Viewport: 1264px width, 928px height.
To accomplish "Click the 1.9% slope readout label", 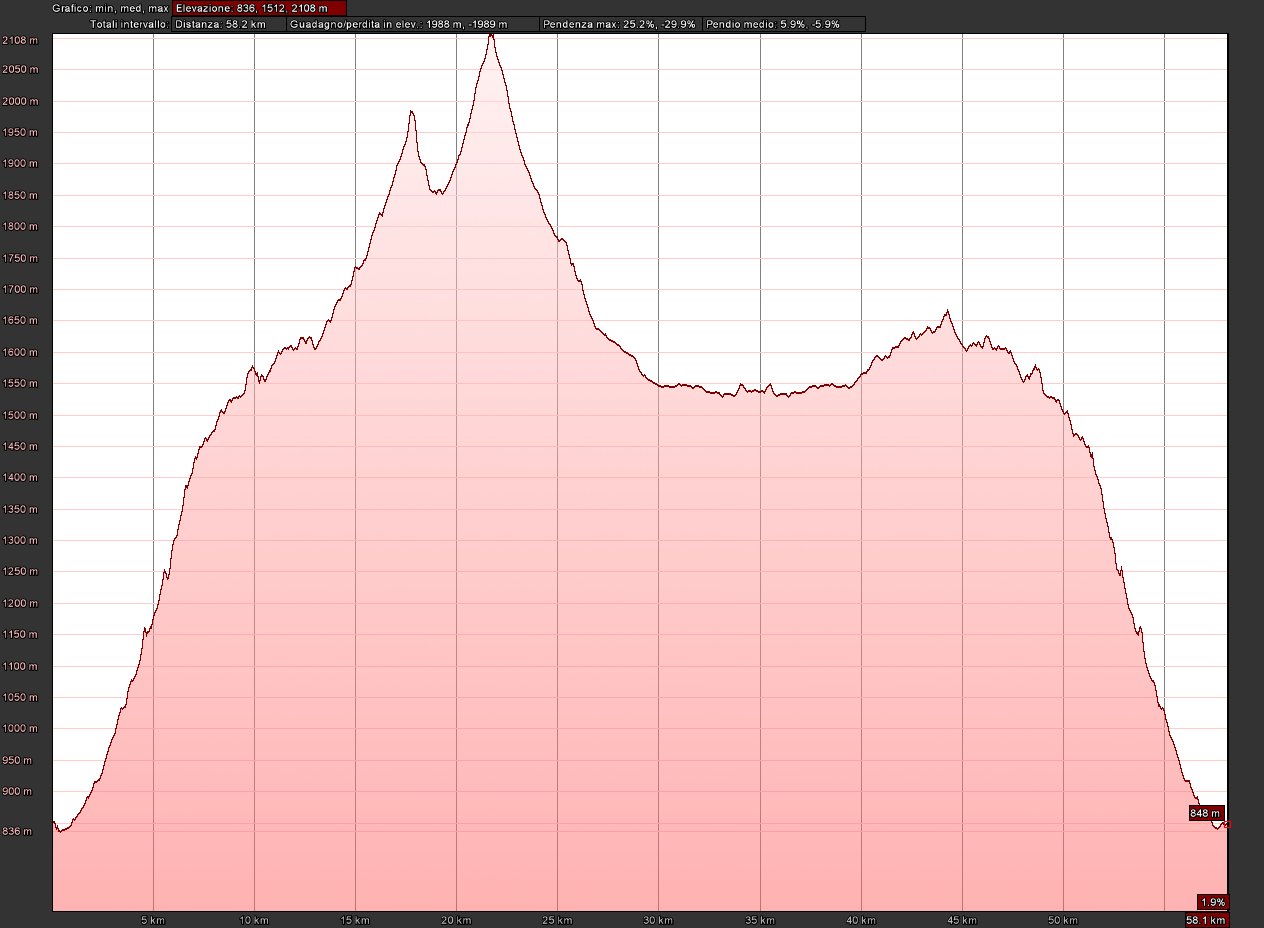I will click(1212, 901).
